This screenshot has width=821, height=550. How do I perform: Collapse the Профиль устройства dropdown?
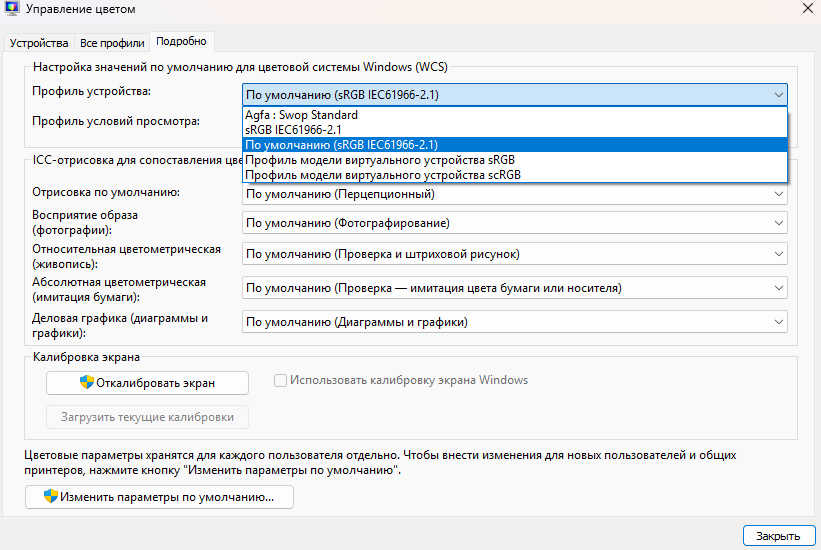(x=515, y=95)
